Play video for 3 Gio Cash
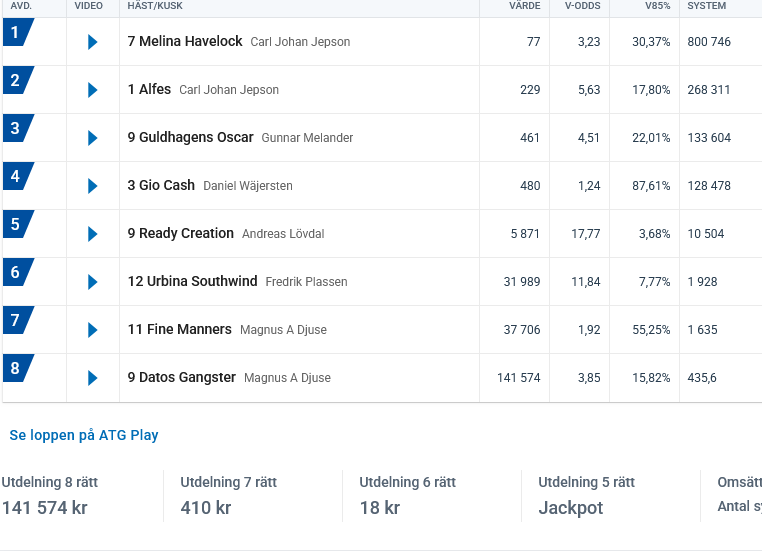 click(93, 186)
